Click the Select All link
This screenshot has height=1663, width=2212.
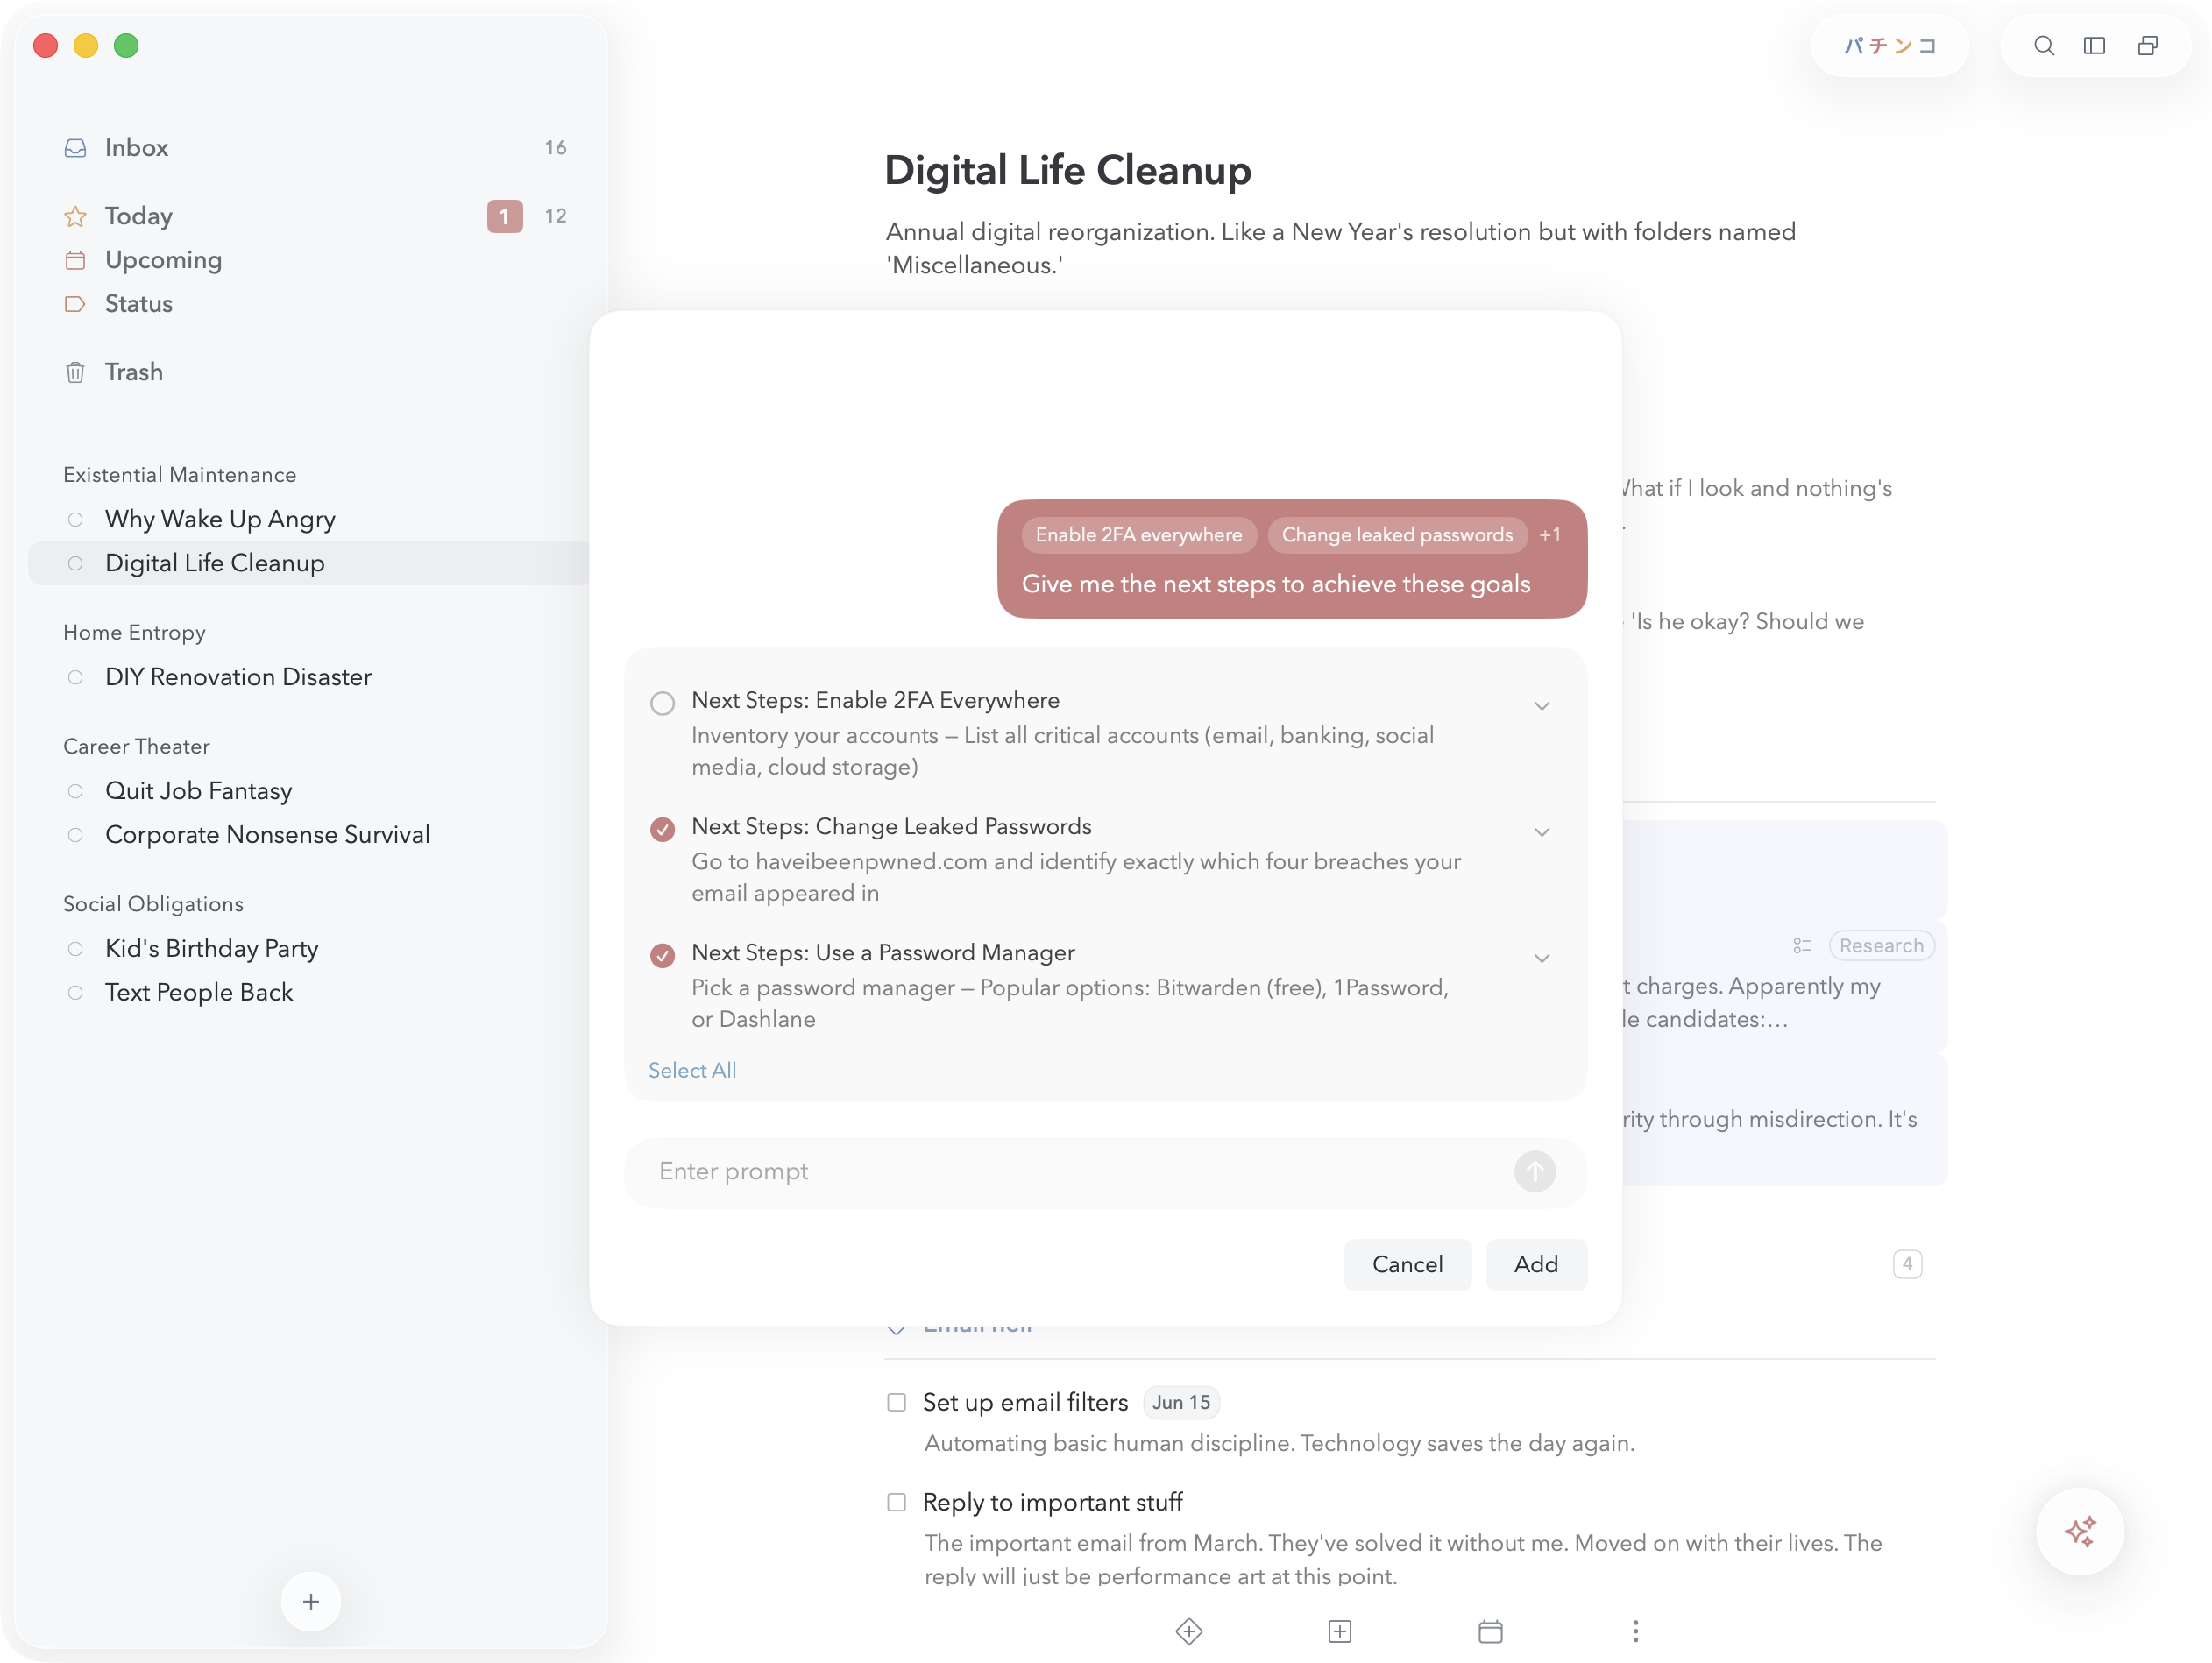click(691, 1069)
